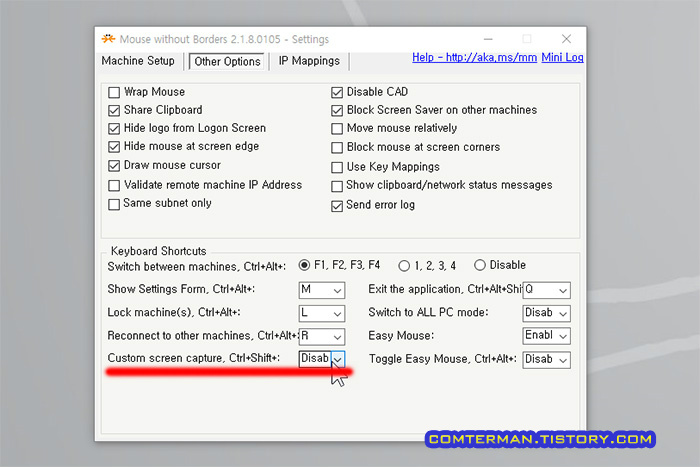The image size is (700, 467).
Task: Select the Other Options tab
Action: pos(227,62)
